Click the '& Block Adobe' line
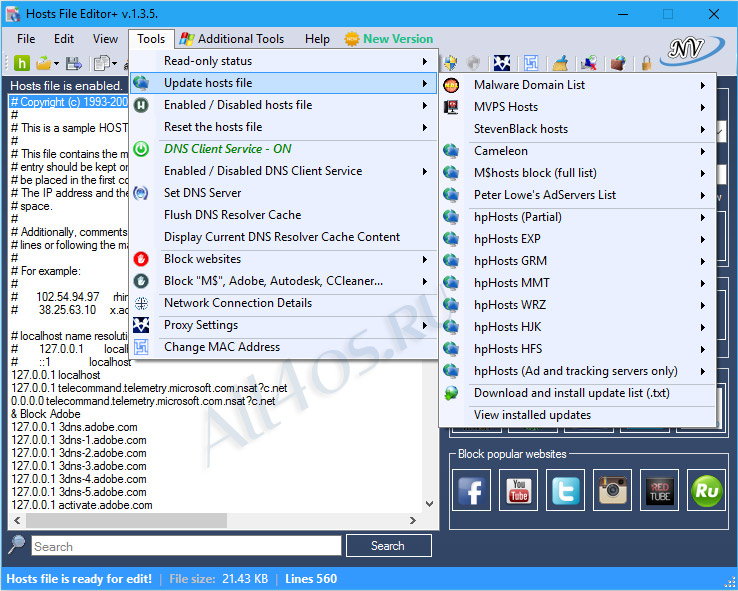The image size is (738, 591). 46,414
